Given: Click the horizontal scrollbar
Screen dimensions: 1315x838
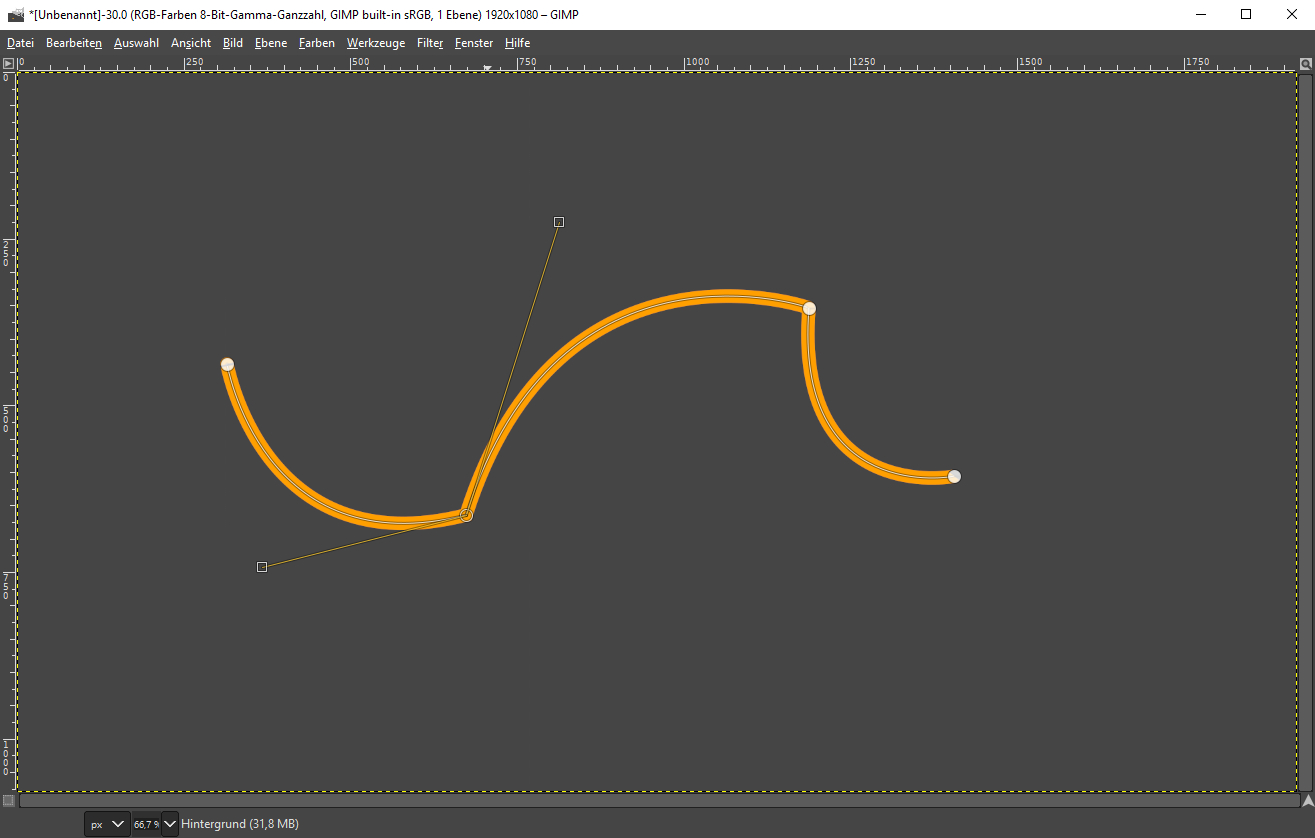Looking at the screenshot, I should [x=658, y=800].
